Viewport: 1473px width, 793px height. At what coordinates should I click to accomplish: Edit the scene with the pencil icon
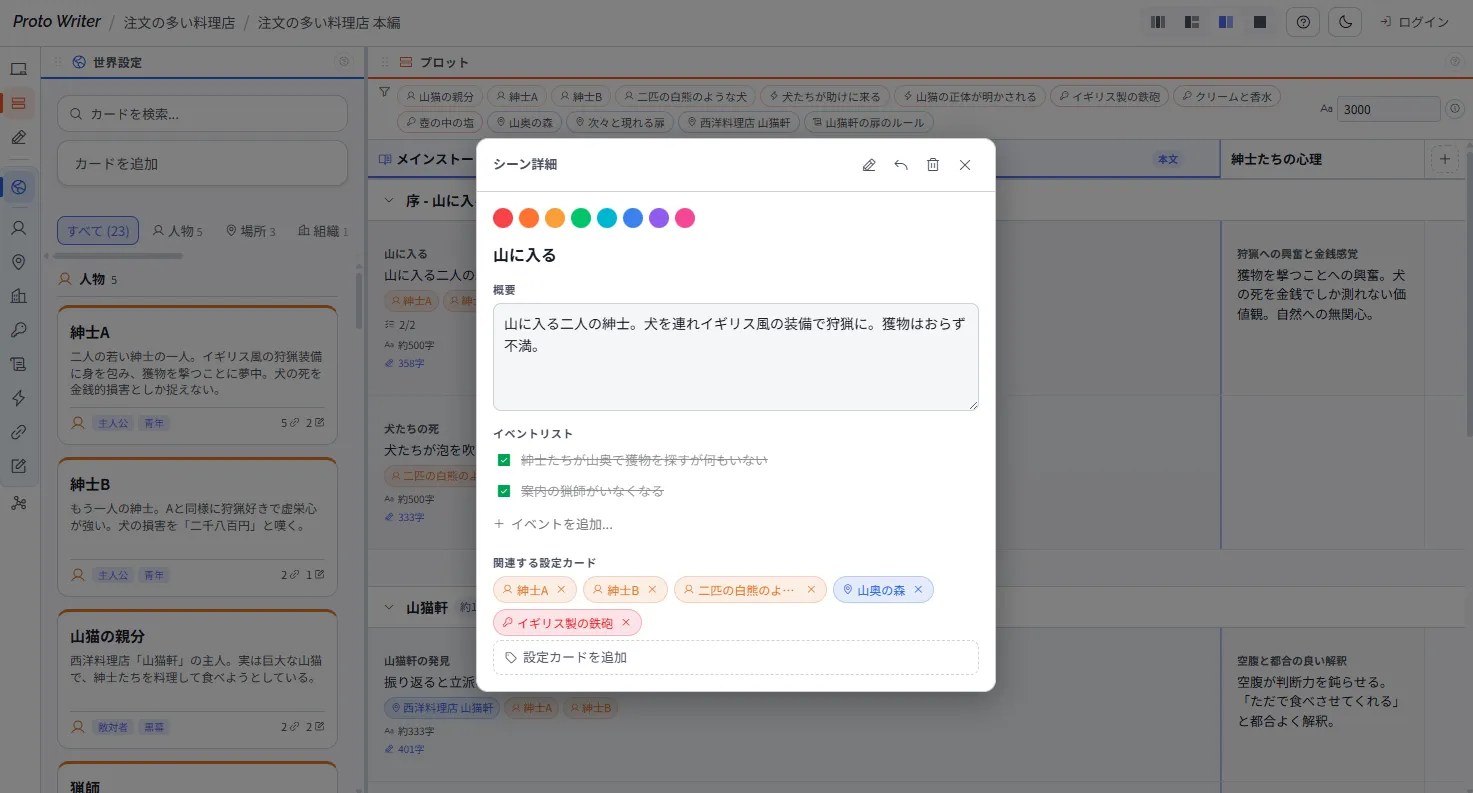coord(868,165)
